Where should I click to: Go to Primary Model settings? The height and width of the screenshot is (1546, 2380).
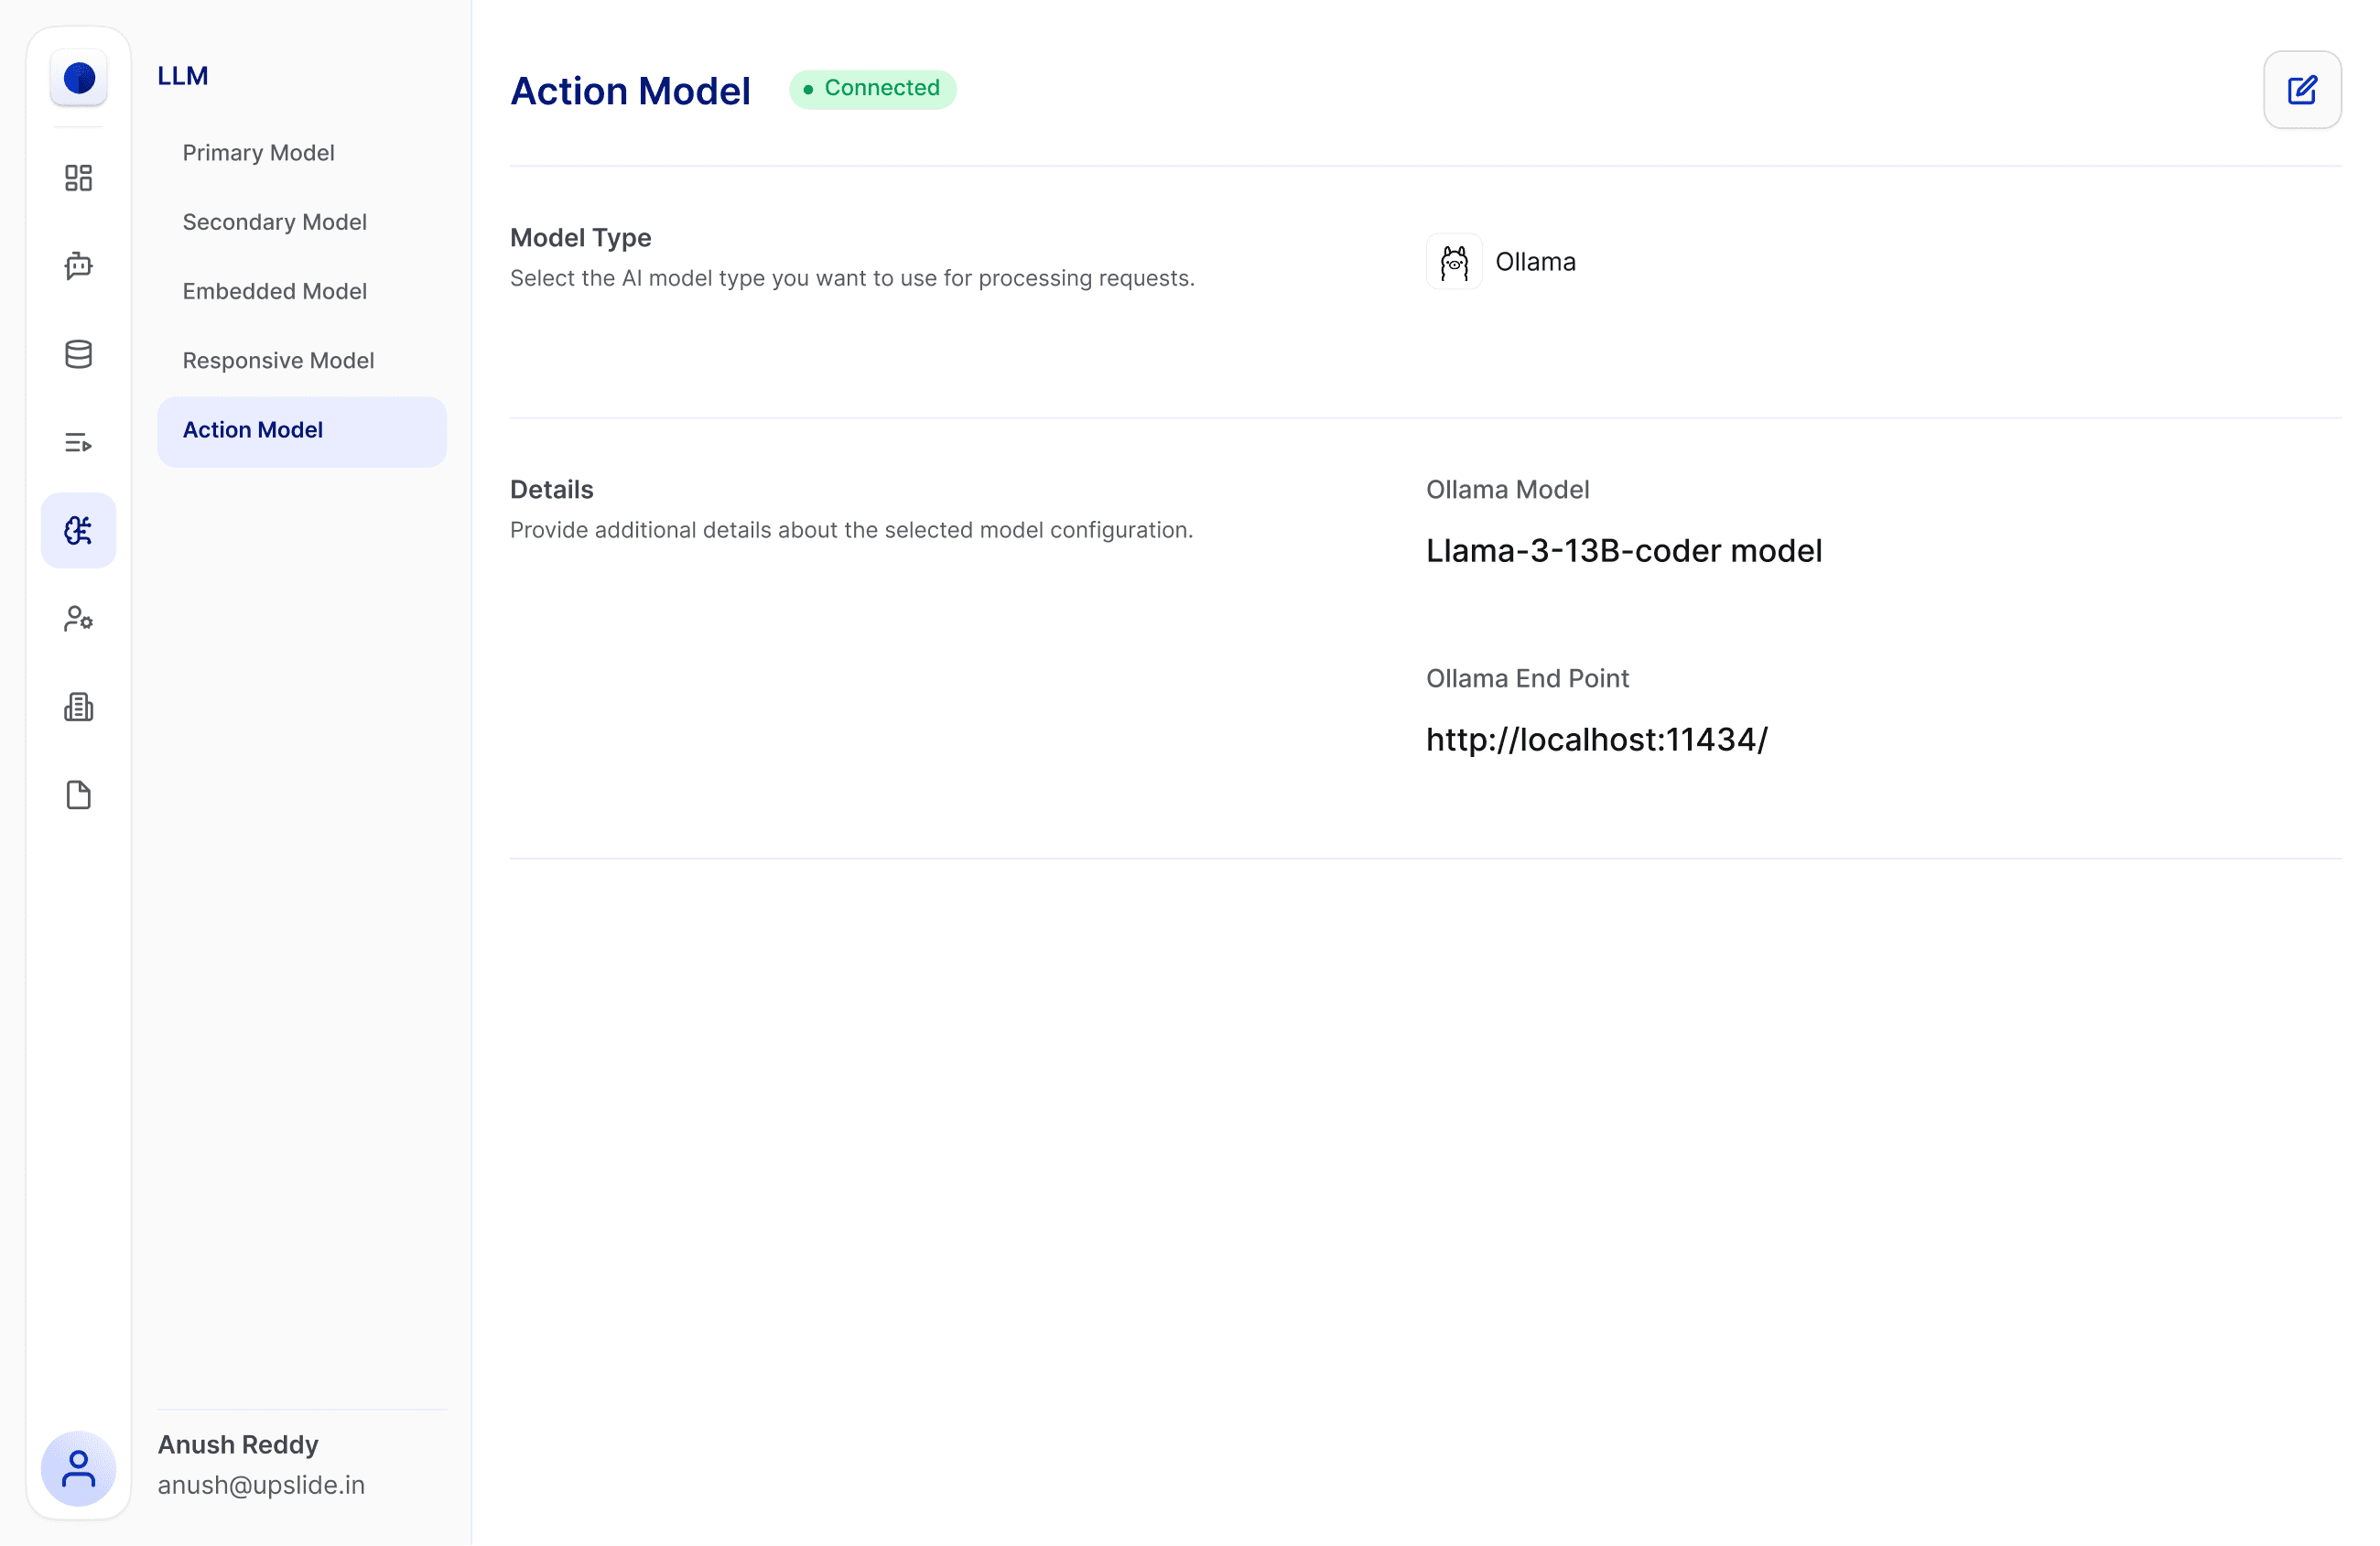click(258, 153)
